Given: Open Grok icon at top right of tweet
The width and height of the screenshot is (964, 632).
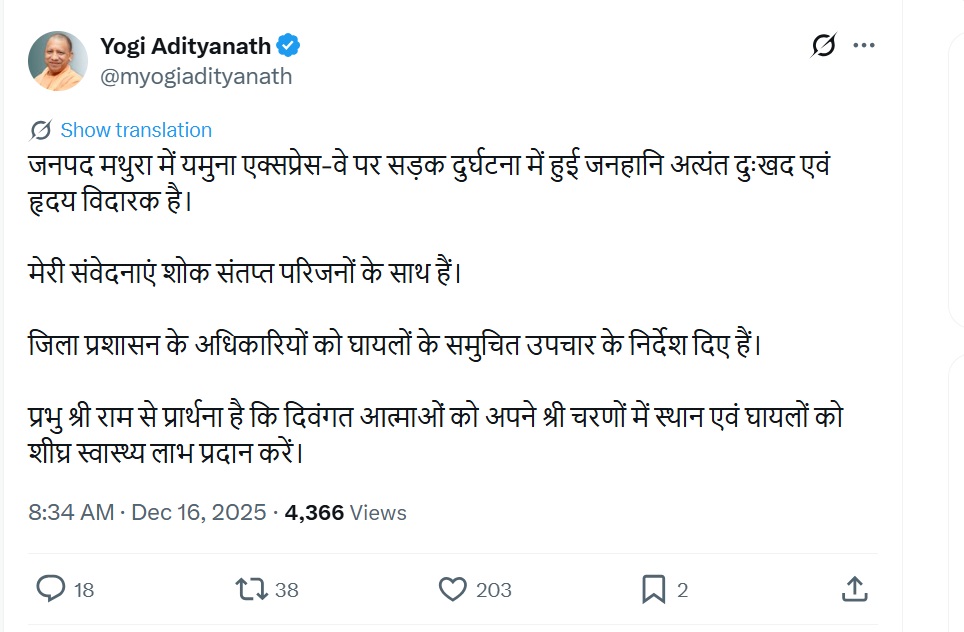Looking at the screenshot, I should (x=824, y=46).
